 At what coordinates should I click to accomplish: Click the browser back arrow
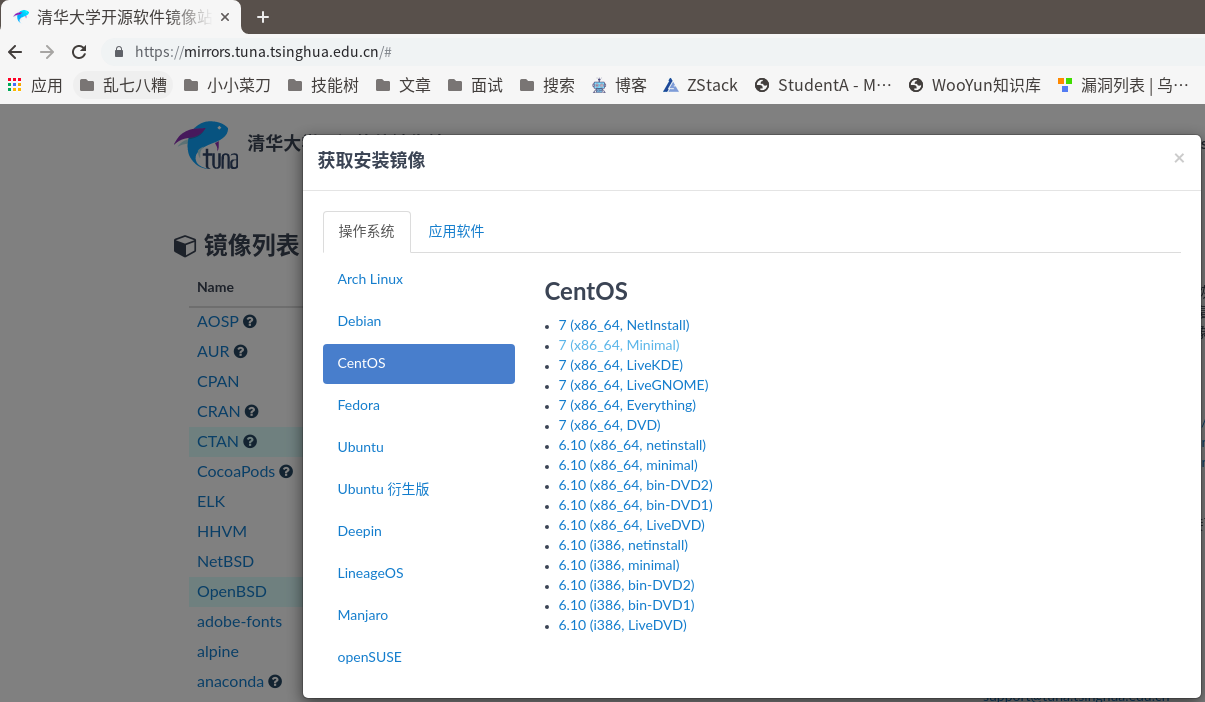(x=15, y=52)
